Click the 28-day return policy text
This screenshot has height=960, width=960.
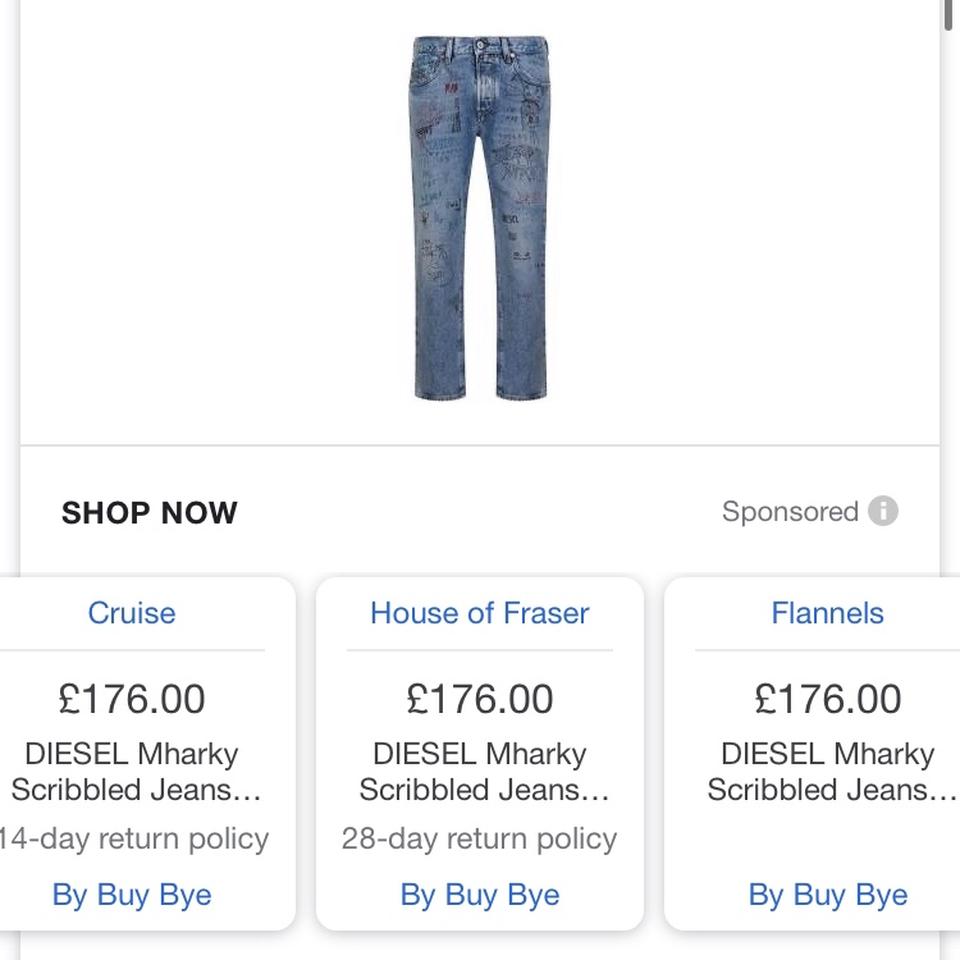click(x=480, y=838)
